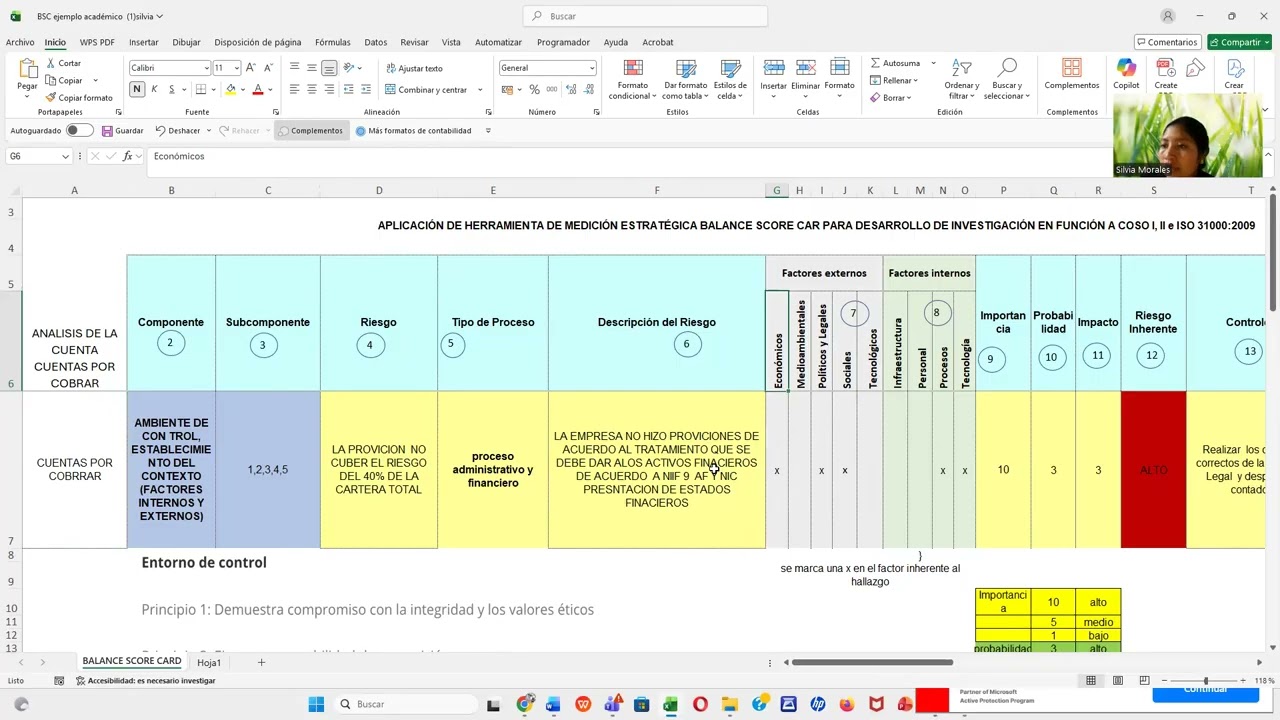
Task: Open the font size 11 dropdown
Action: [236, 68]
